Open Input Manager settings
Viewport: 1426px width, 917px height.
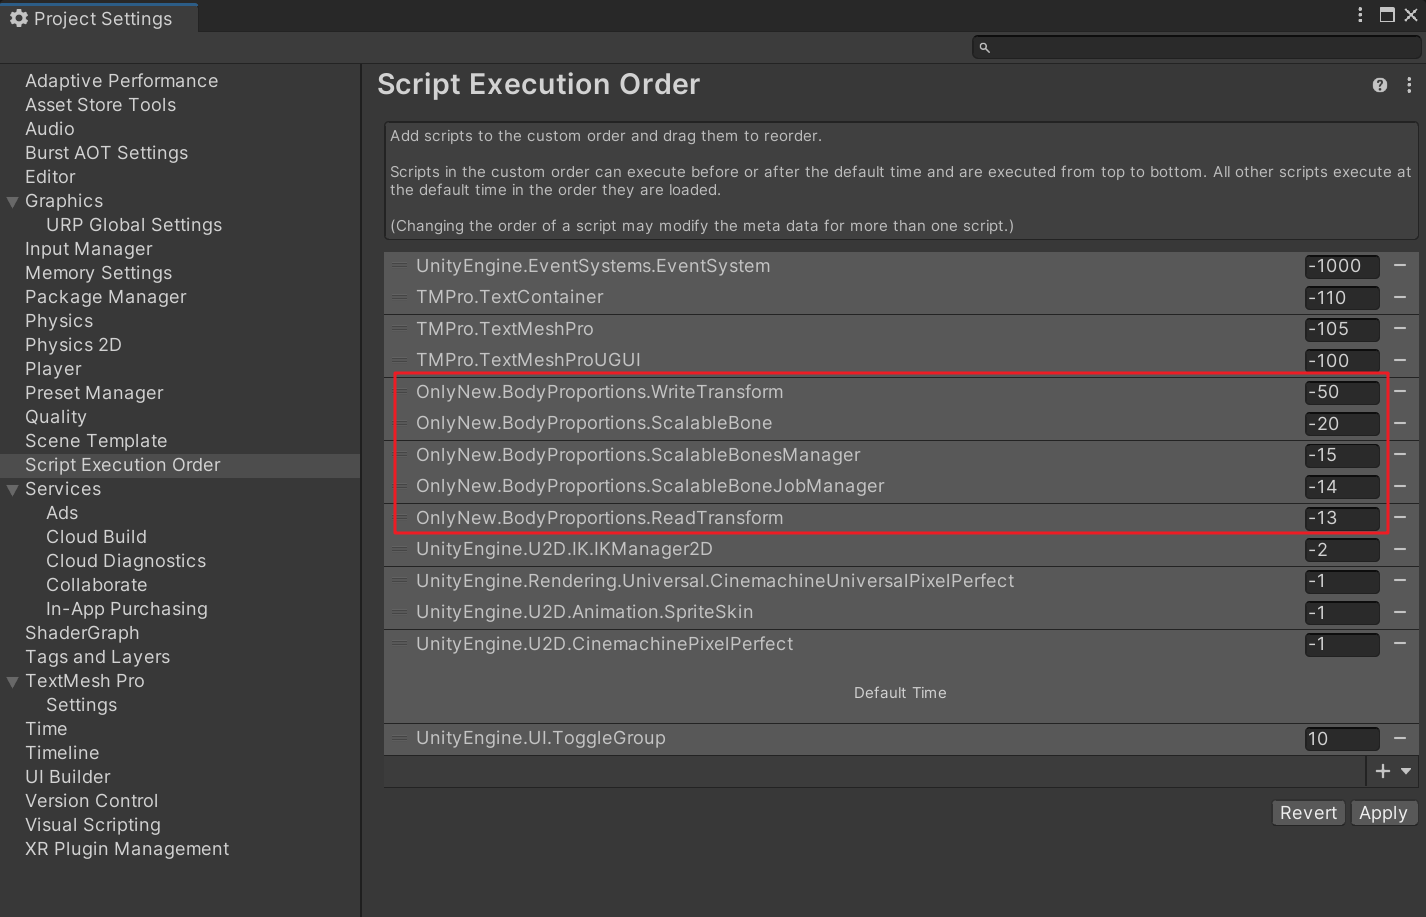89,249
